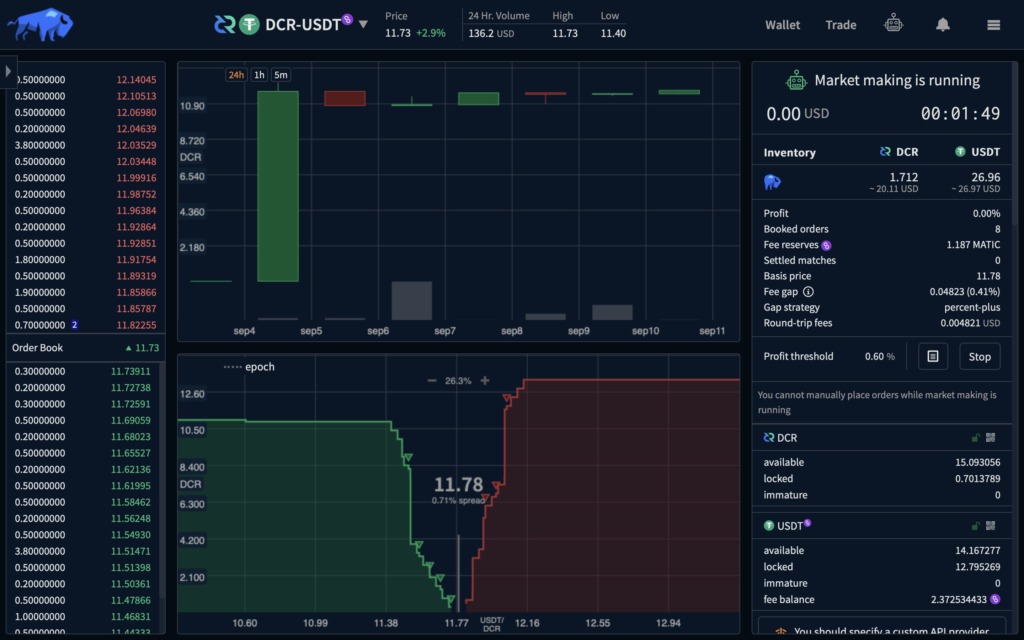
Task: Click the 24 Hr. Volume 136.2 USD
Action: tap(491, 33)
